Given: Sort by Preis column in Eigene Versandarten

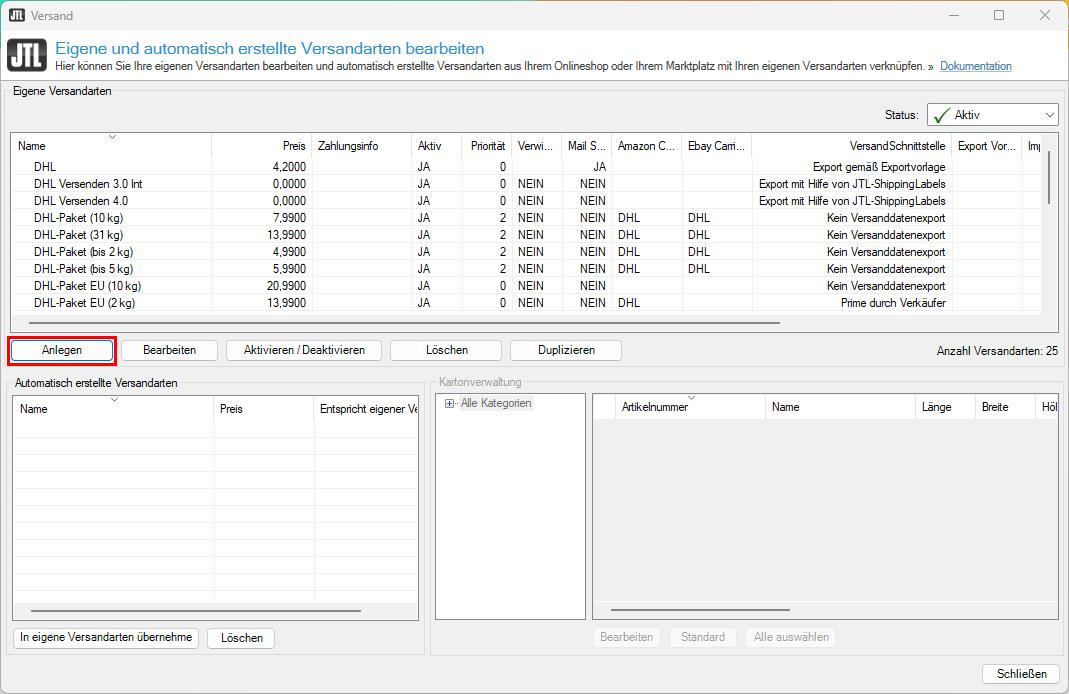Looking at the screenshot, I should [262, 146].
